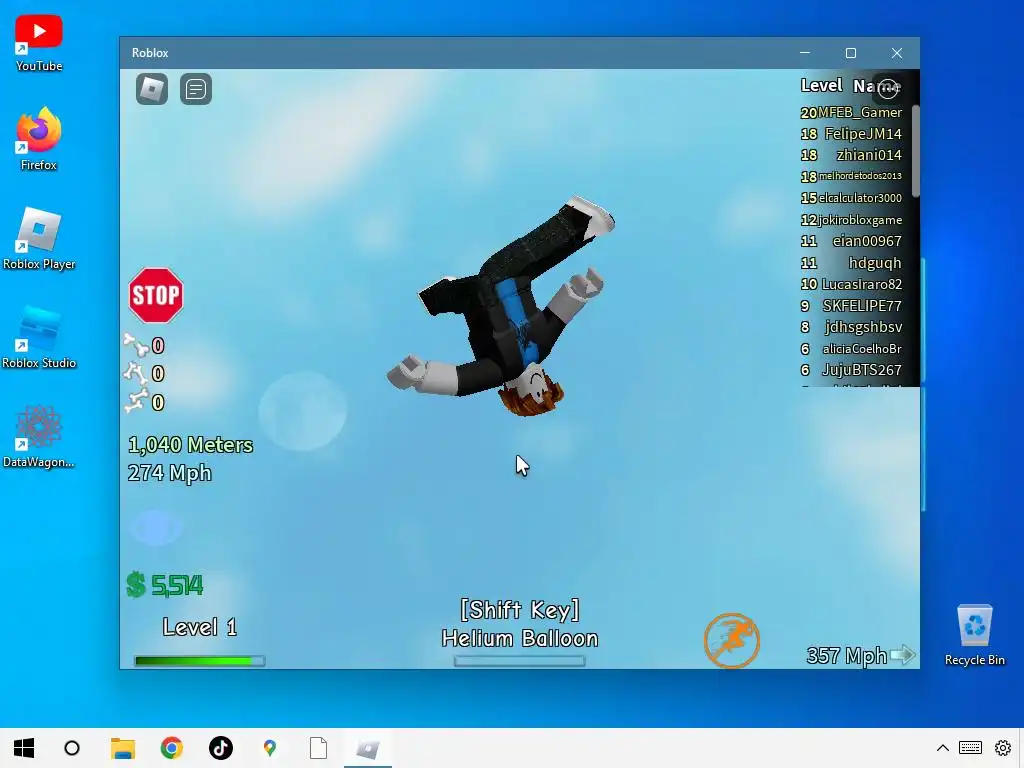The height and width of the screenshot is (768, 1024).
Task: Toggle the blue eye view icon
Action: [x=156, y=528]
